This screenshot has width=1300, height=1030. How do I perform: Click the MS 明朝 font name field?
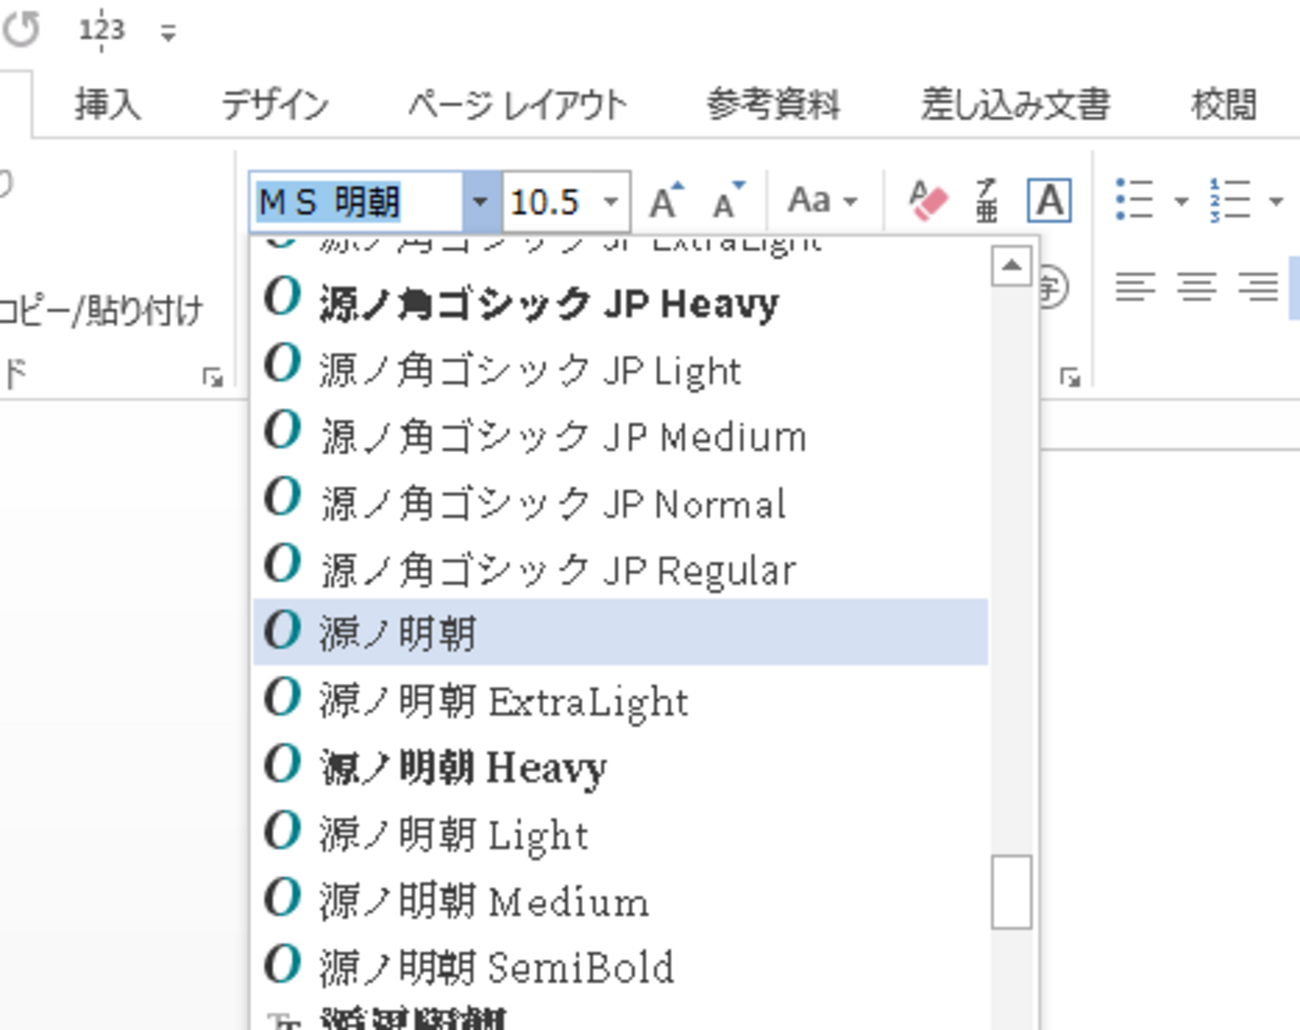point(355,202)
